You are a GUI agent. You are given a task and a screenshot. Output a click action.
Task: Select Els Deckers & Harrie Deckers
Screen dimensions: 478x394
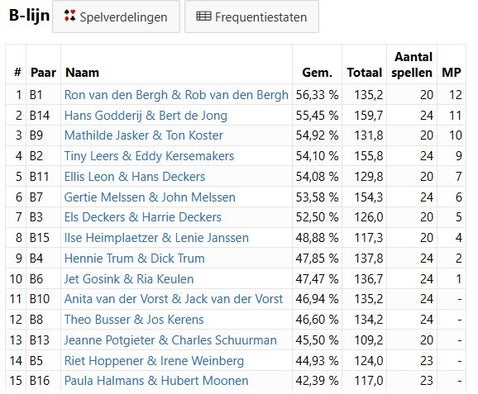pos(143,217)
